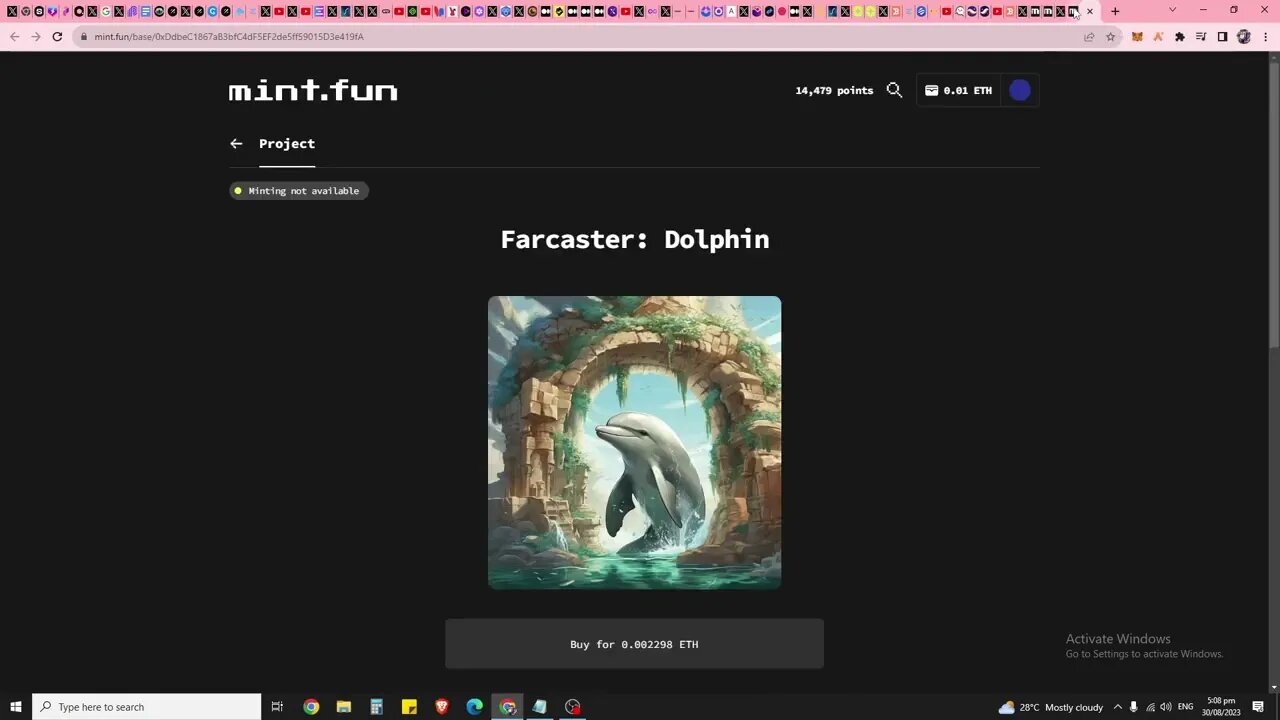
Task: Go back using the Project back arrow
Action: click(x=236, y=144)
